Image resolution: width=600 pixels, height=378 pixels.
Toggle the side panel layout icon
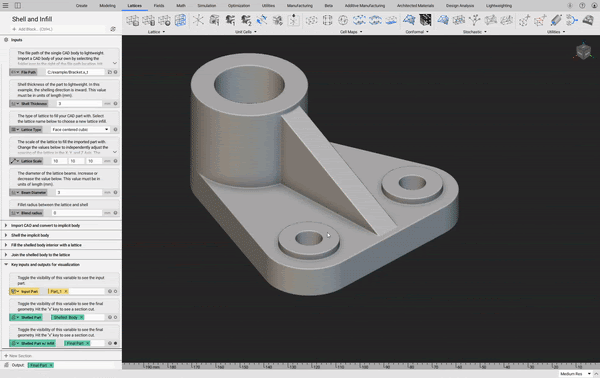[x=18, y=5]
